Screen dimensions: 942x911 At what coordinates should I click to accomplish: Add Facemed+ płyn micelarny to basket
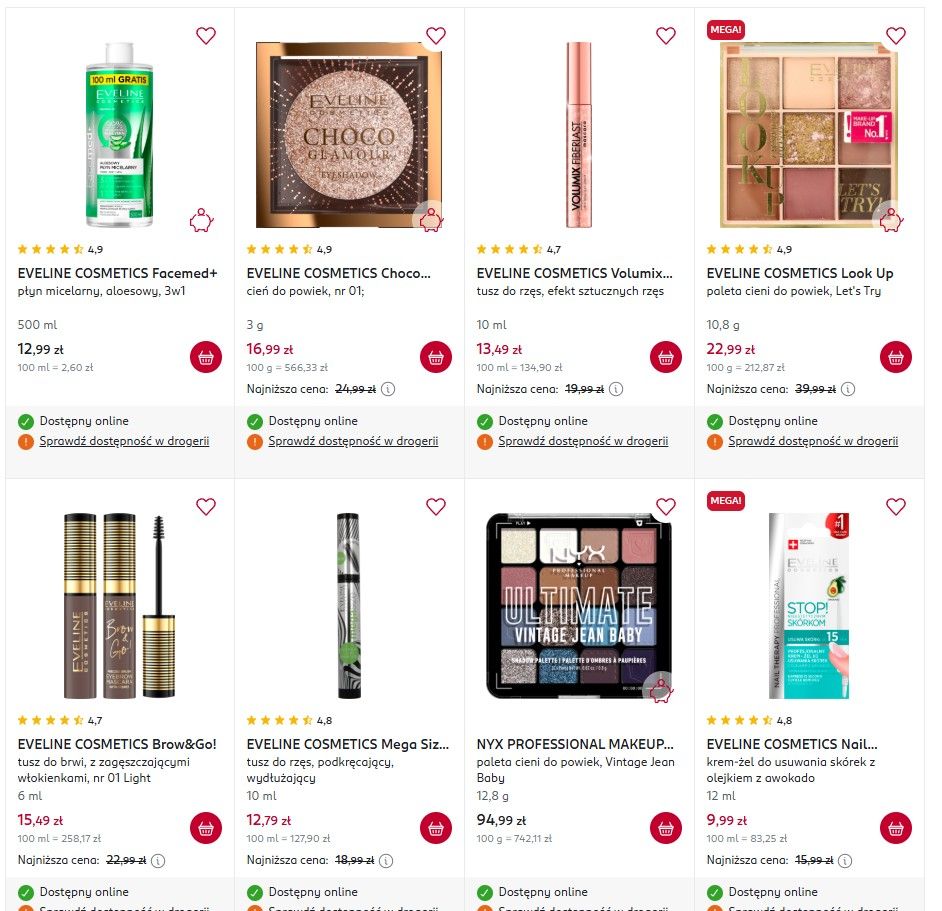205,357
